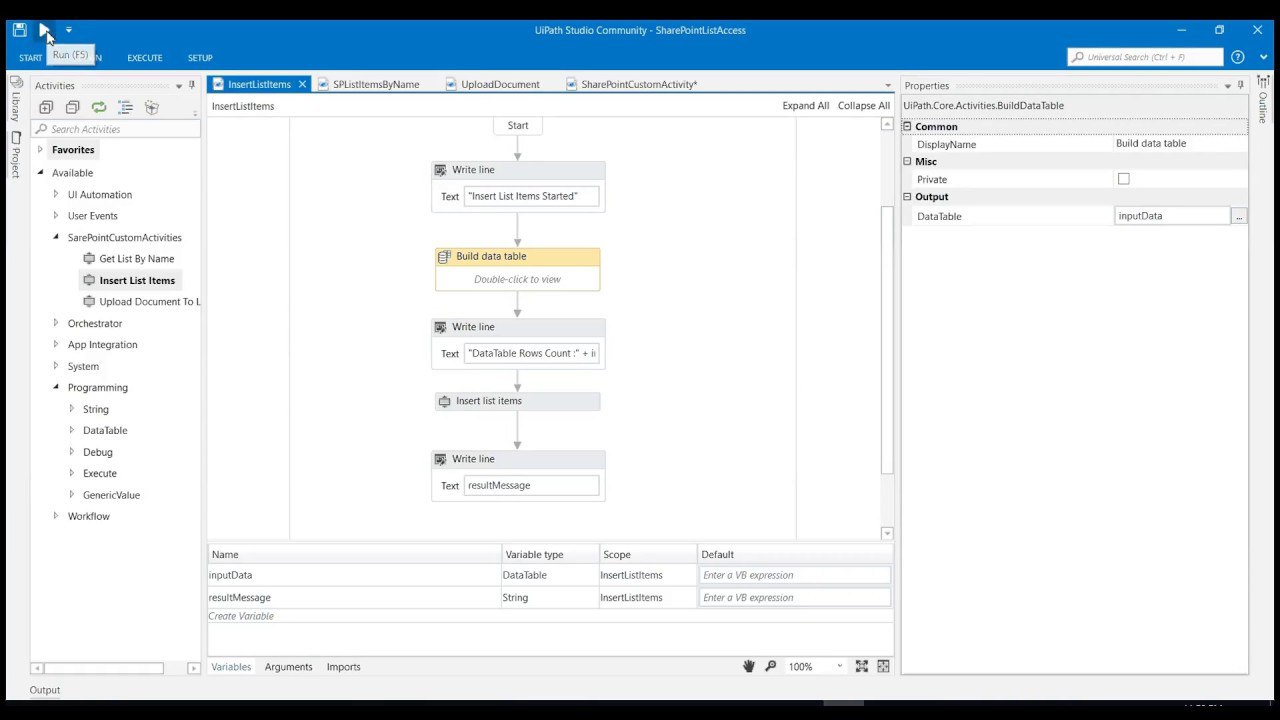Collapse the Common properties section

click(908, 127)
